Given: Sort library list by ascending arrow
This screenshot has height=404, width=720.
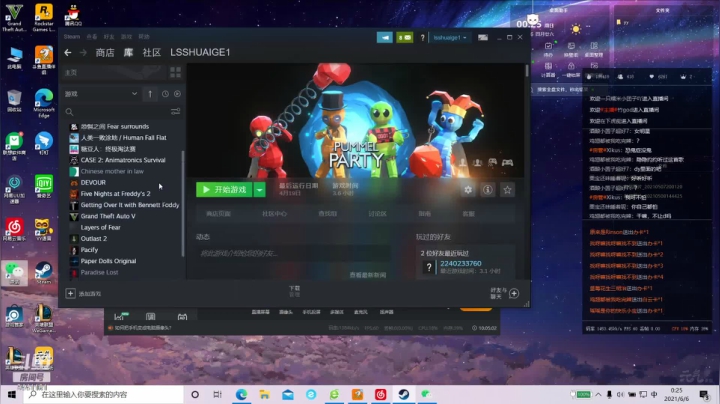Looking at the screenshot, I should coord(150,94).
